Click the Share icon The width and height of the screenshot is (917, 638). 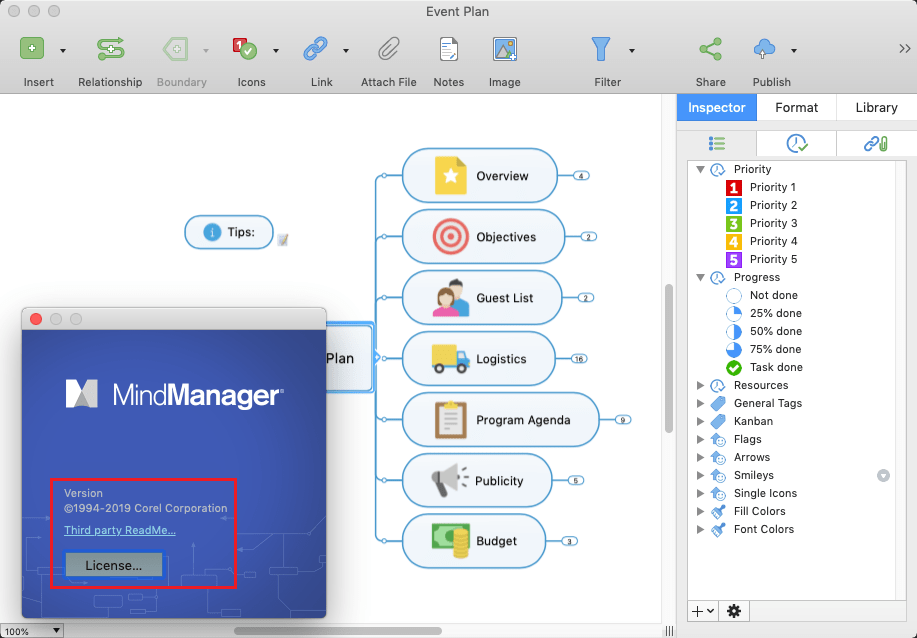tap(711, 49)
